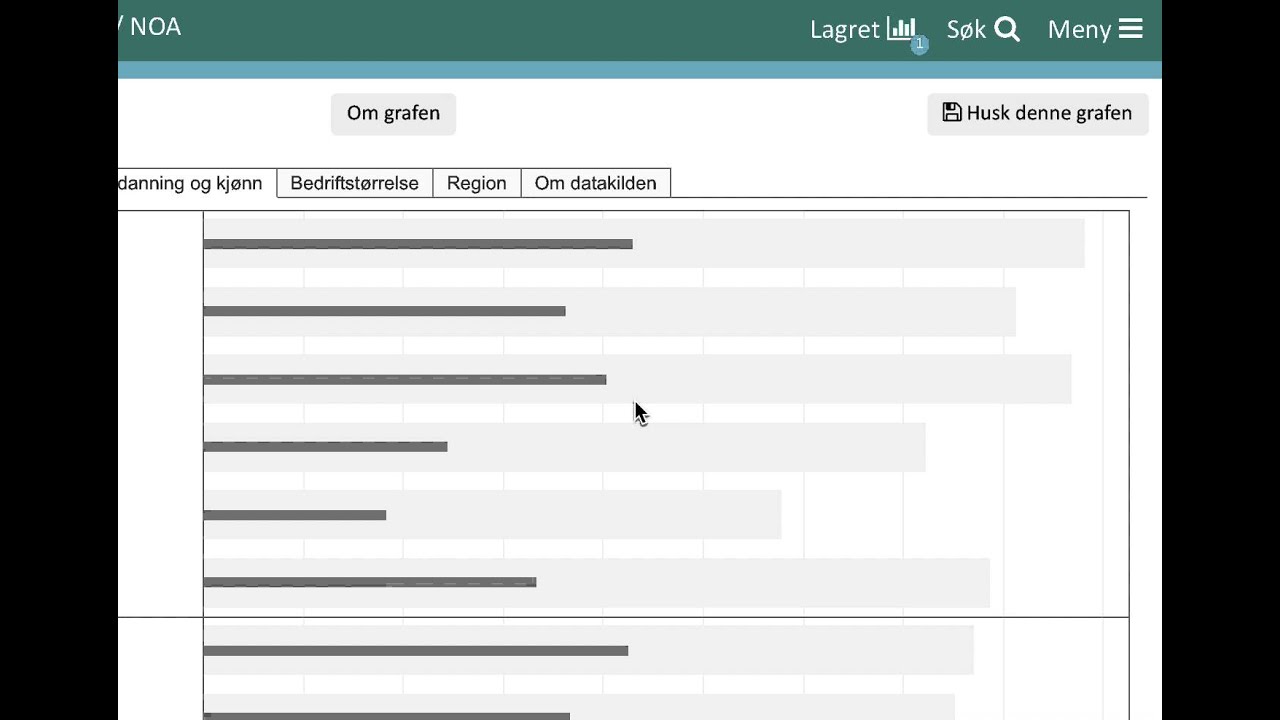The width and height of the screenshot is (1280, 720).
Task: Select the Region tab
Action: pos(476,183)
